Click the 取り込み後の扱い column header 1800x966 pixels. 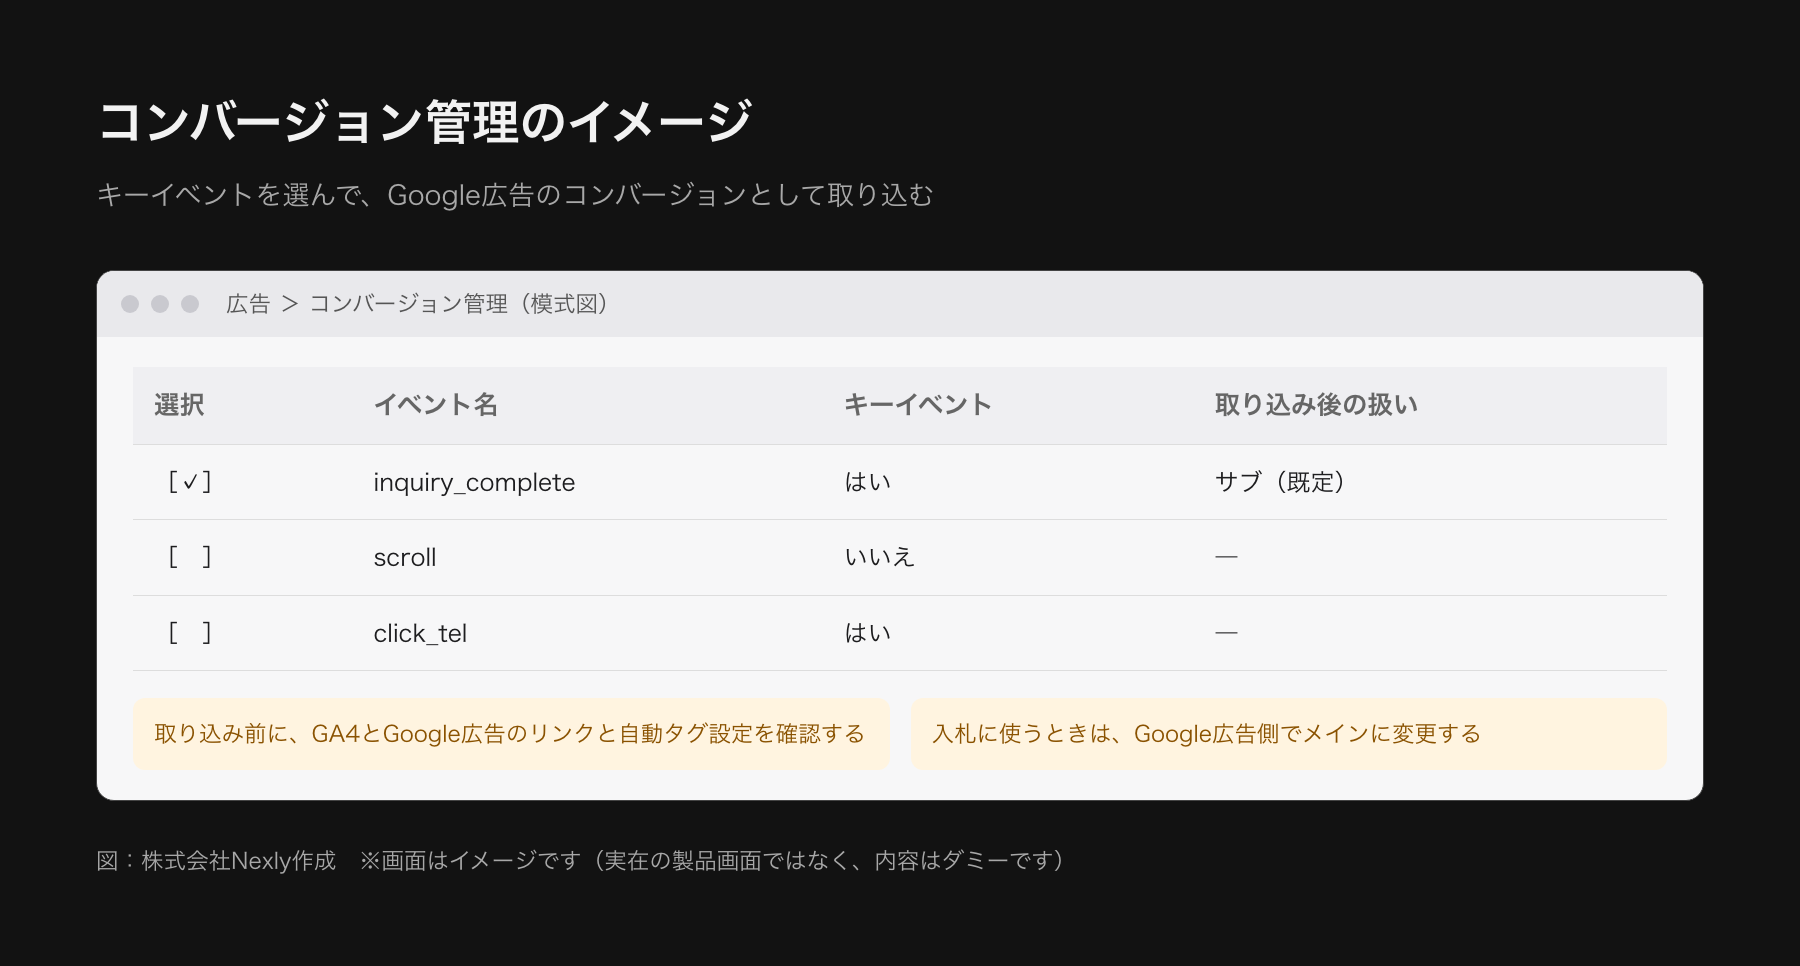pos(1316,405)
